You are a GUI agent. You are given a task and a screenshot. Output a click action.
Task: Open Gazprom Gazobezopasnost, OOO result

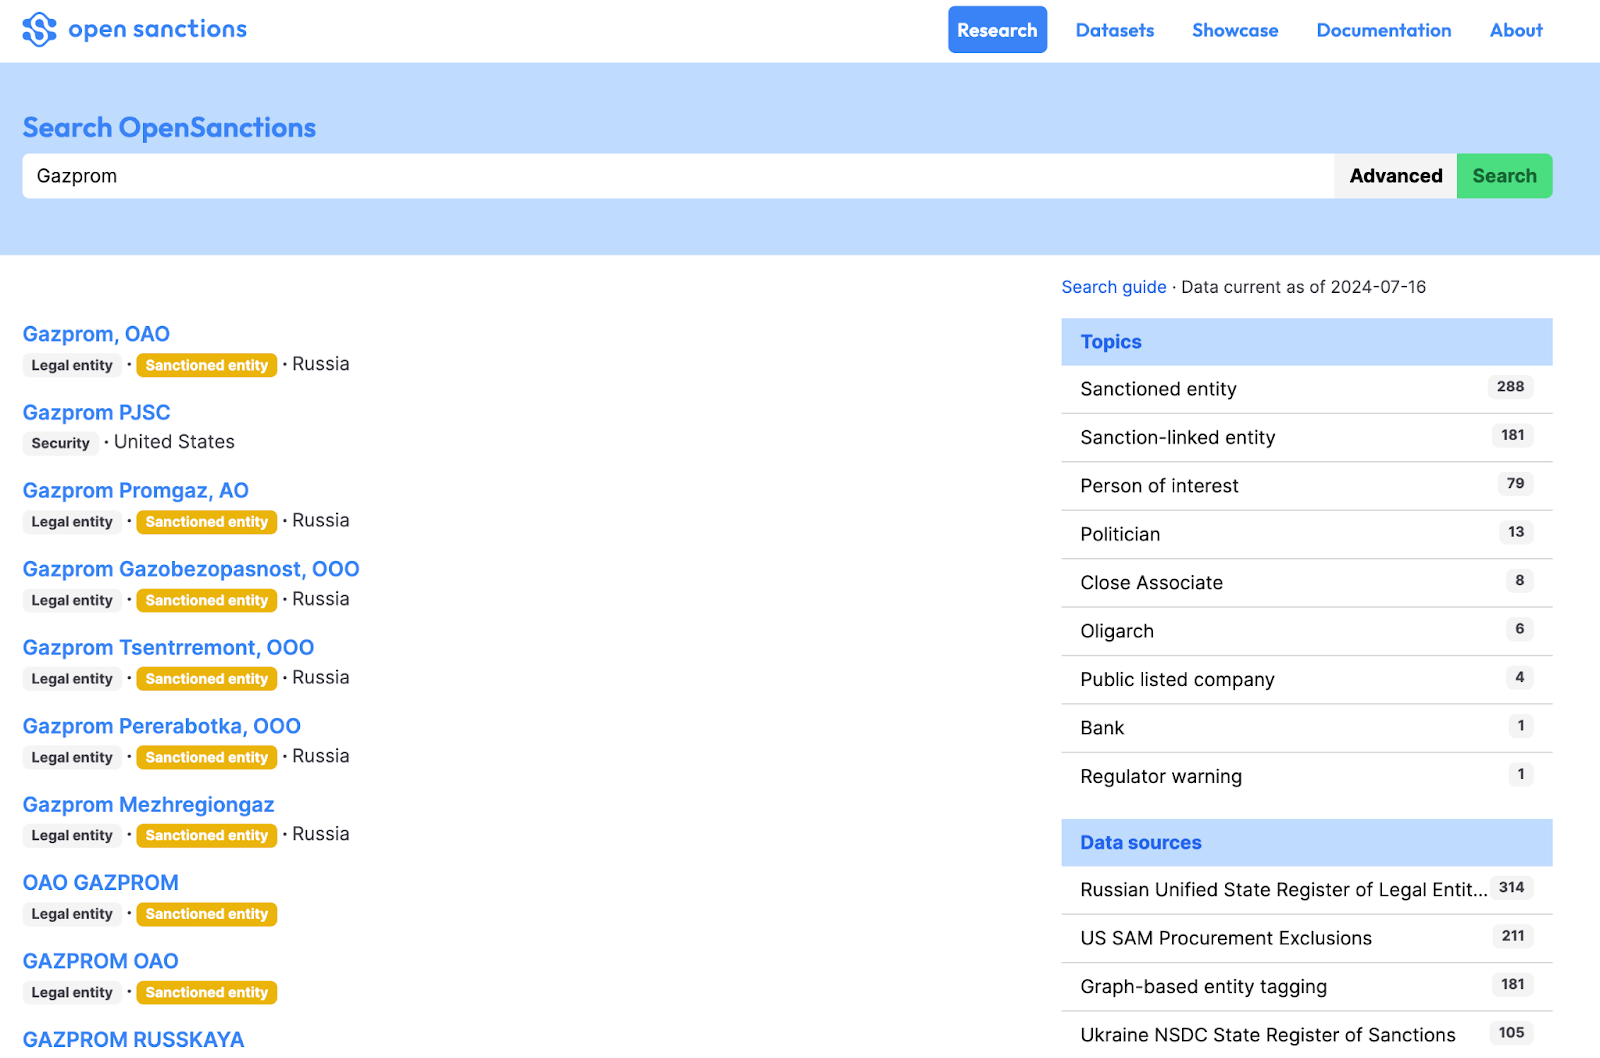pyautogui.click(x=191, y=569)
